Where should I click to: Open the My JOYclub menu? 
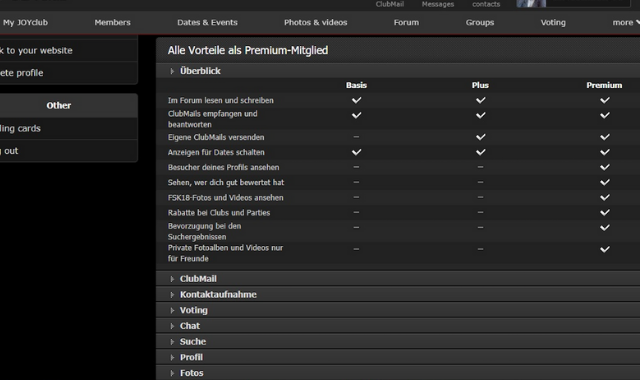(25, 22)
